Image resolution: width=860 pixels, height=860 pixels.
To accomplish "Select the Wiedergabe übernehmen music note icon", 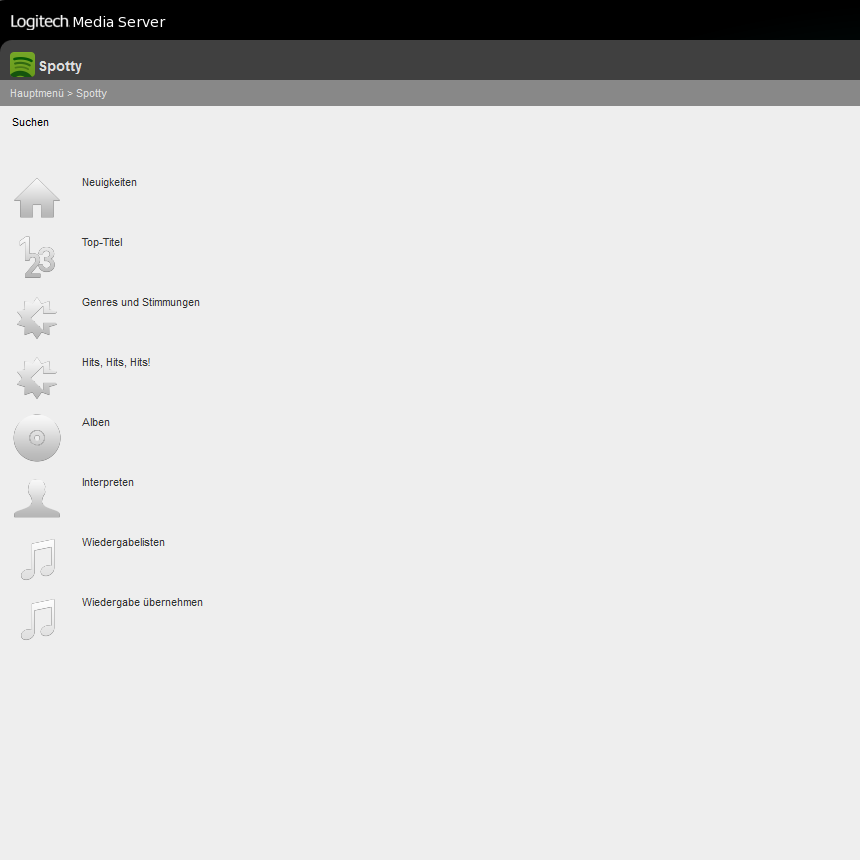I will pyautogui.click(x=38, y=619).
